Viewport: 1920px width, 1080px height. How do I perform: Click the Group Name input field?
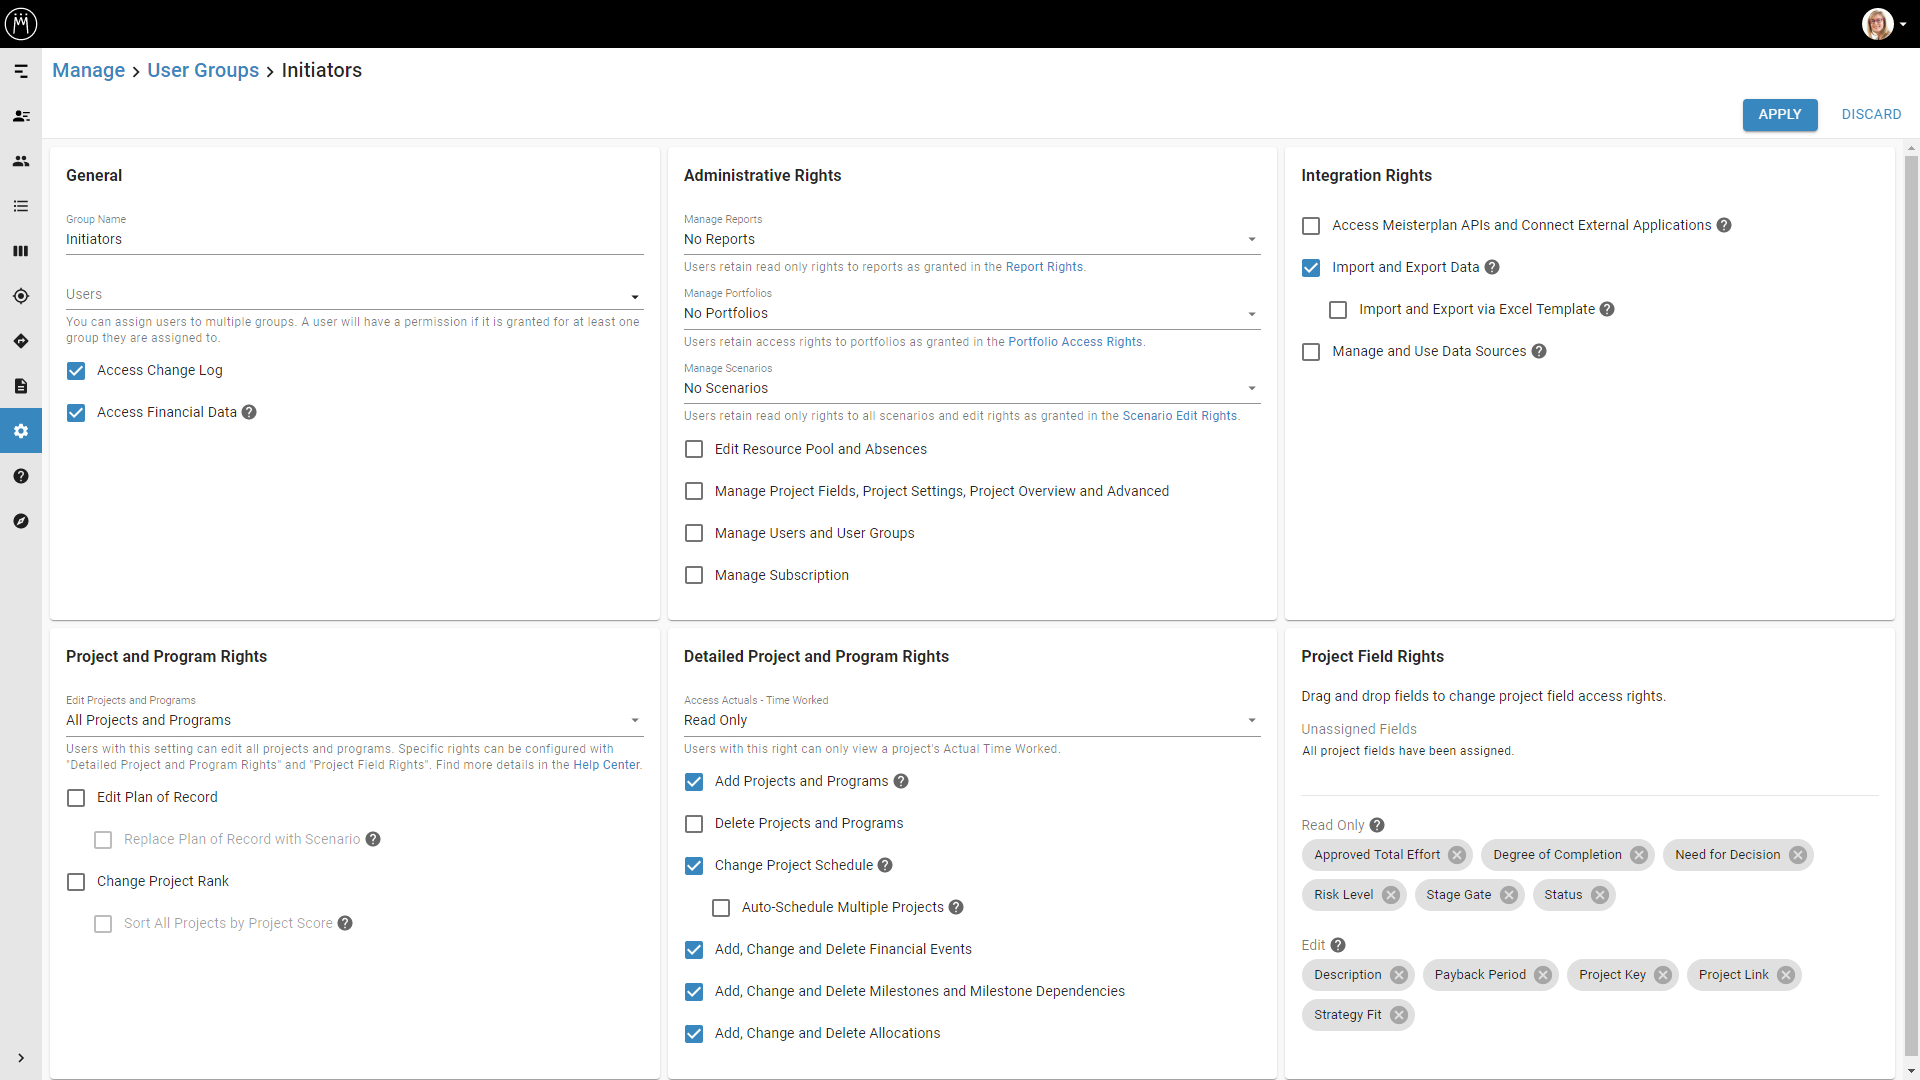[354, 239]
